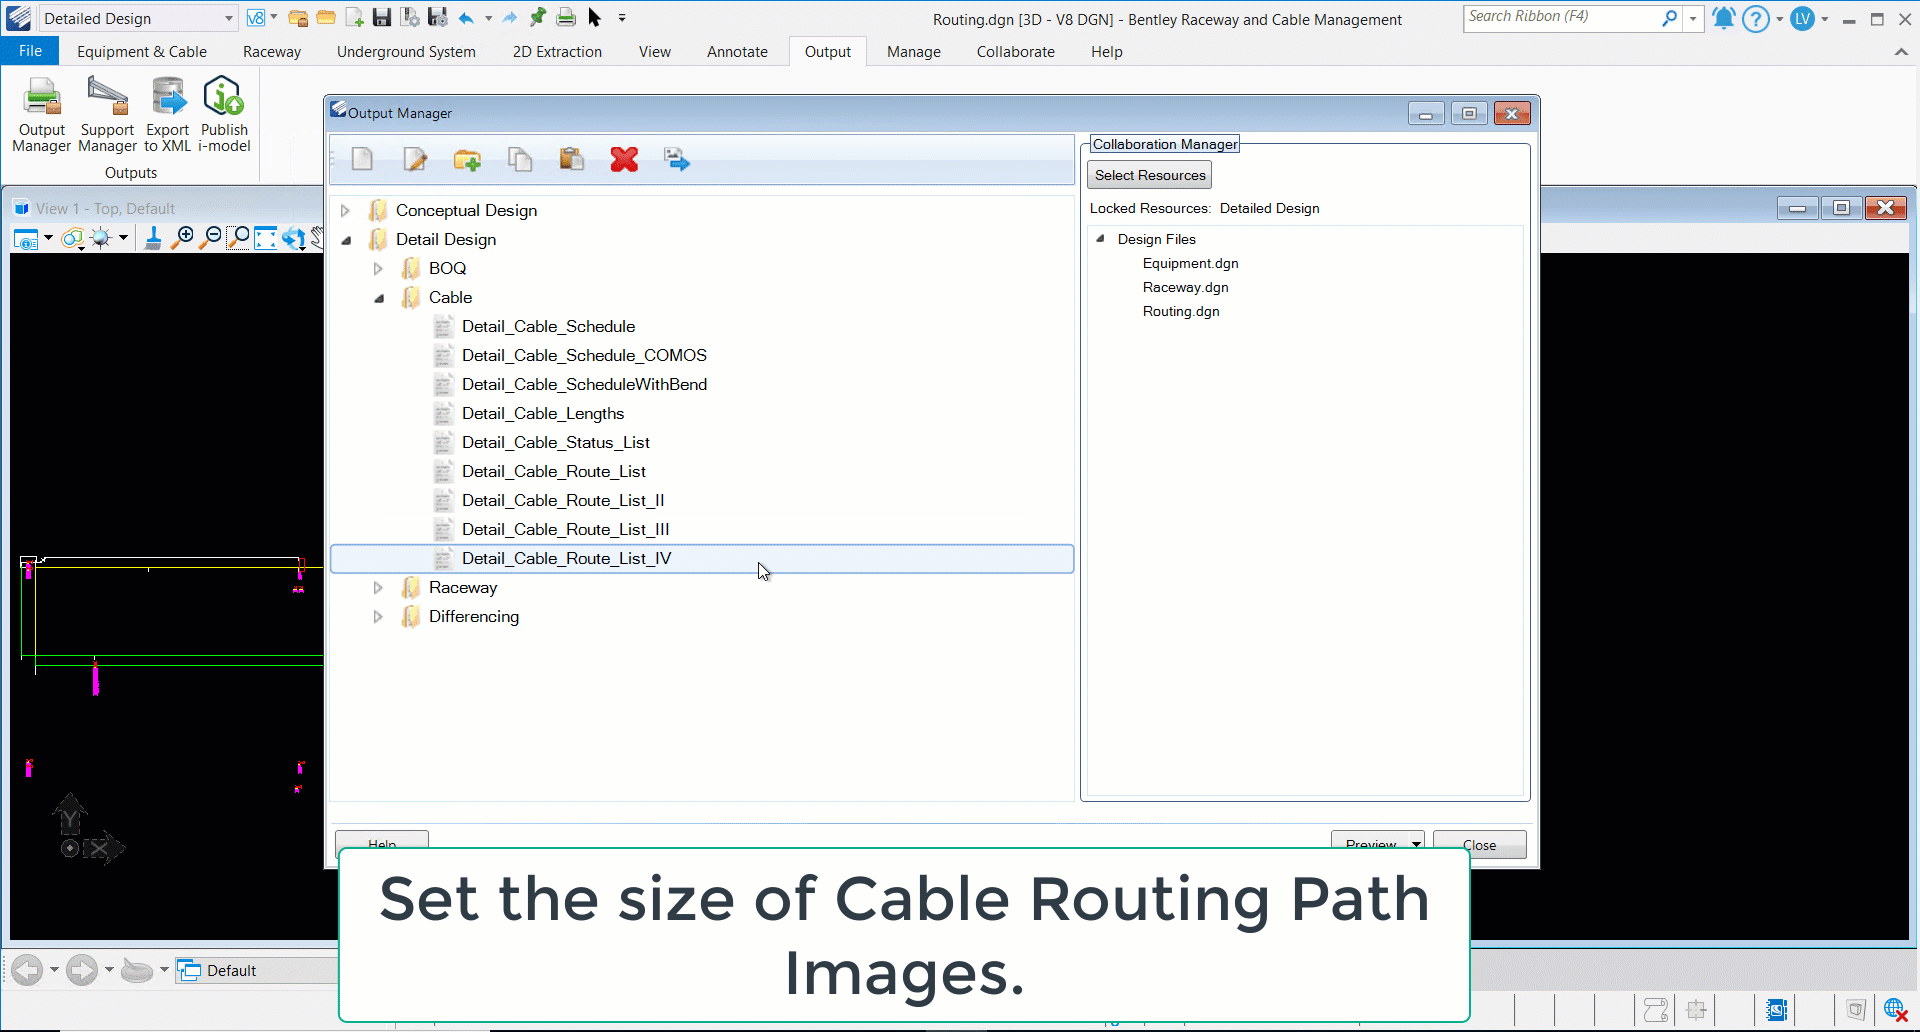1920x1032 pixels.
Task: Open the Preview button dropdown arrow
Action: [1416, 844]
